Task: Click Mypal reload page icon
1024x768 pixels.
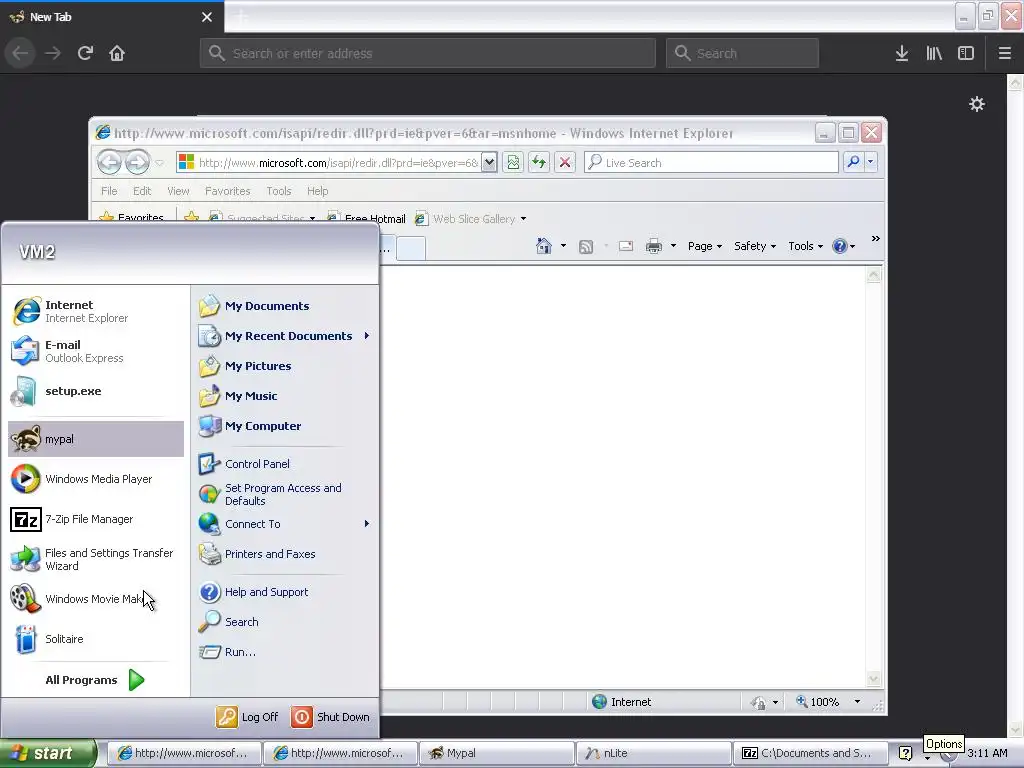Action: click(x=85, y=53)
